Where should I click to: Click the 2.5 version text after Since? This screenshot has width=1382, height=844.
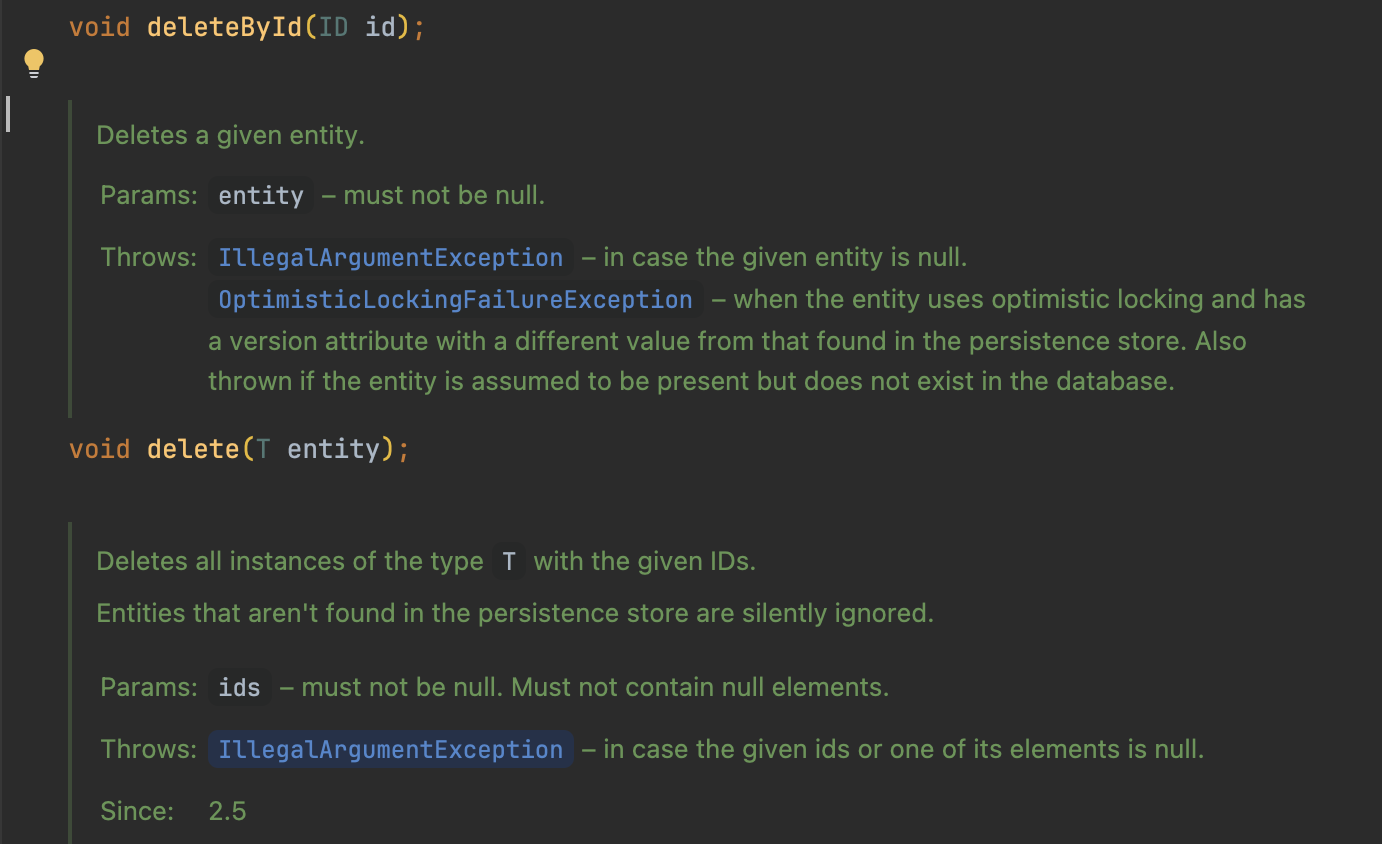click(x=227, y=811)
